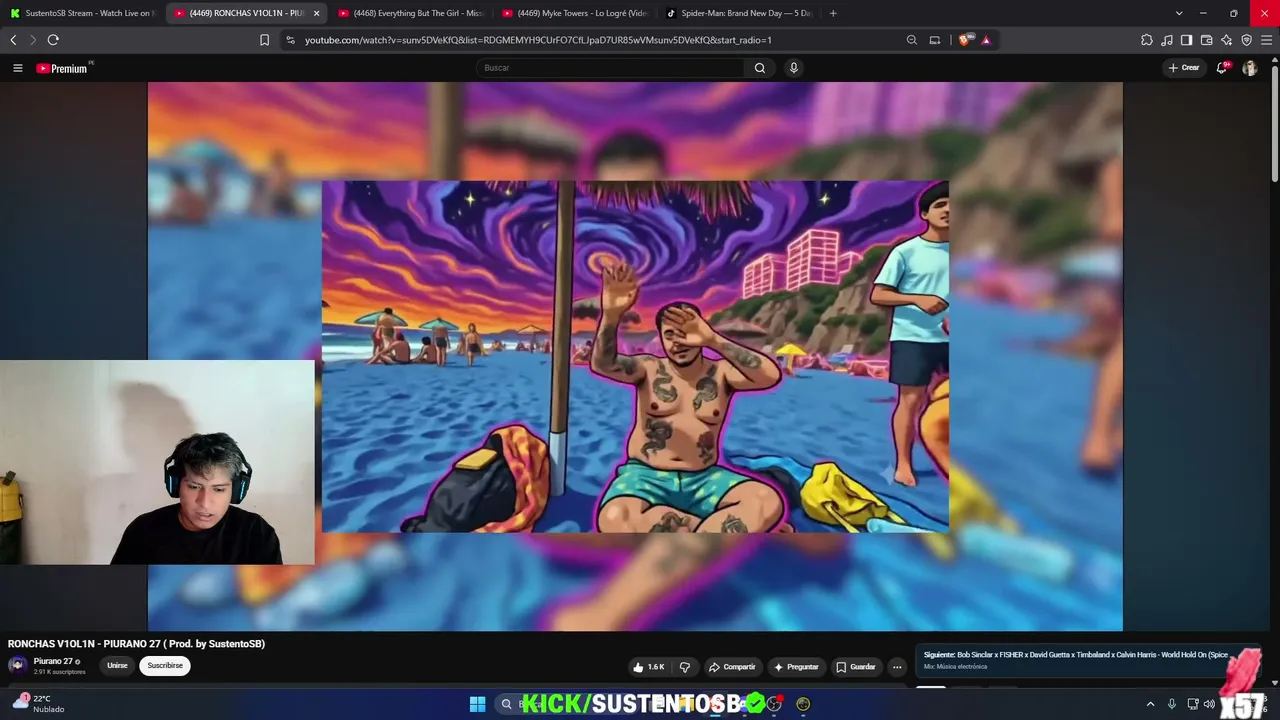The height and width of the screenshot is (720, 1280).
Task: Click the youtube.com URL in address bar
Action: [x=538, y=40]
